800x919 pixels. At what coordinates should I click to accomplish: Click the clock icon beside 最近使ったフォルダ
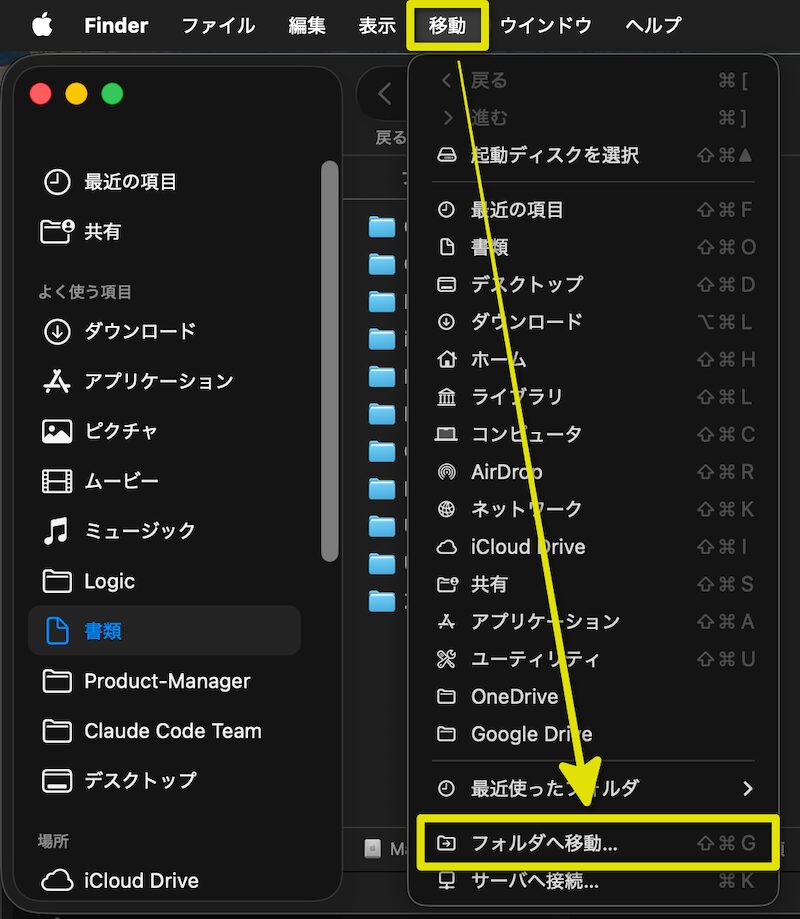click(x=447, y=788)
